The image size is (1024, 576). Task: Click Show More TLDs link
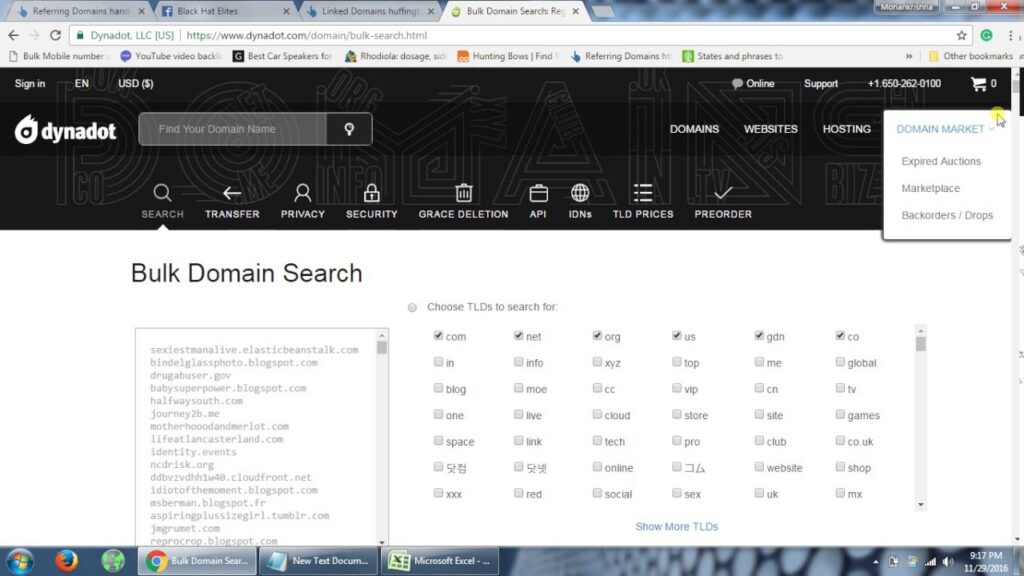(x=677, y=526)
